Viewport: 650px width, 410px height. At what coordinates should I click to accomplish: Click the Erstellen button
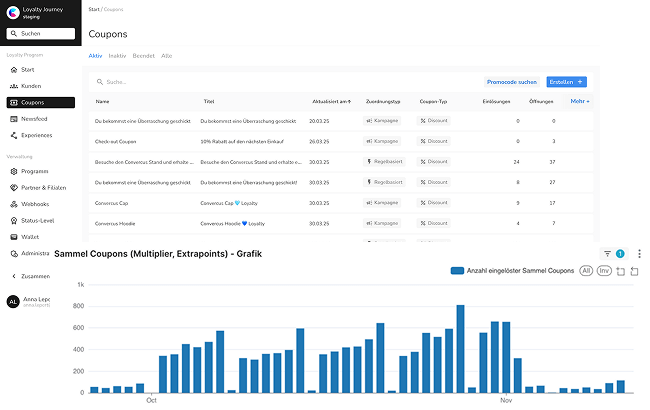(x=566, y=82)
